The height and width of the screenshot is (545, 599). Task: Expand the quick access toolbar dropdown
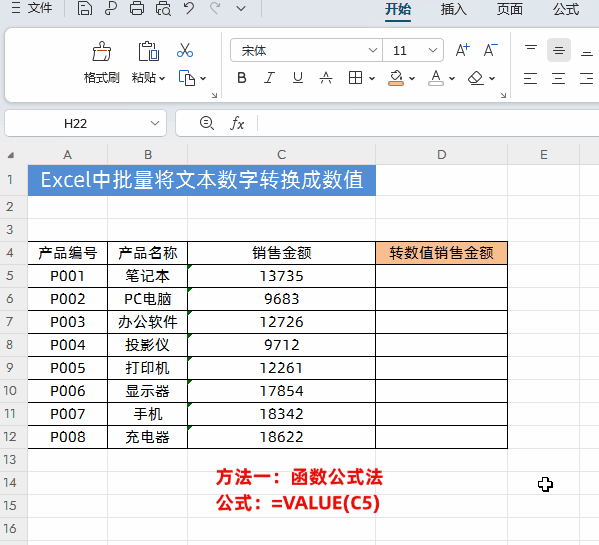coord(241,8)
